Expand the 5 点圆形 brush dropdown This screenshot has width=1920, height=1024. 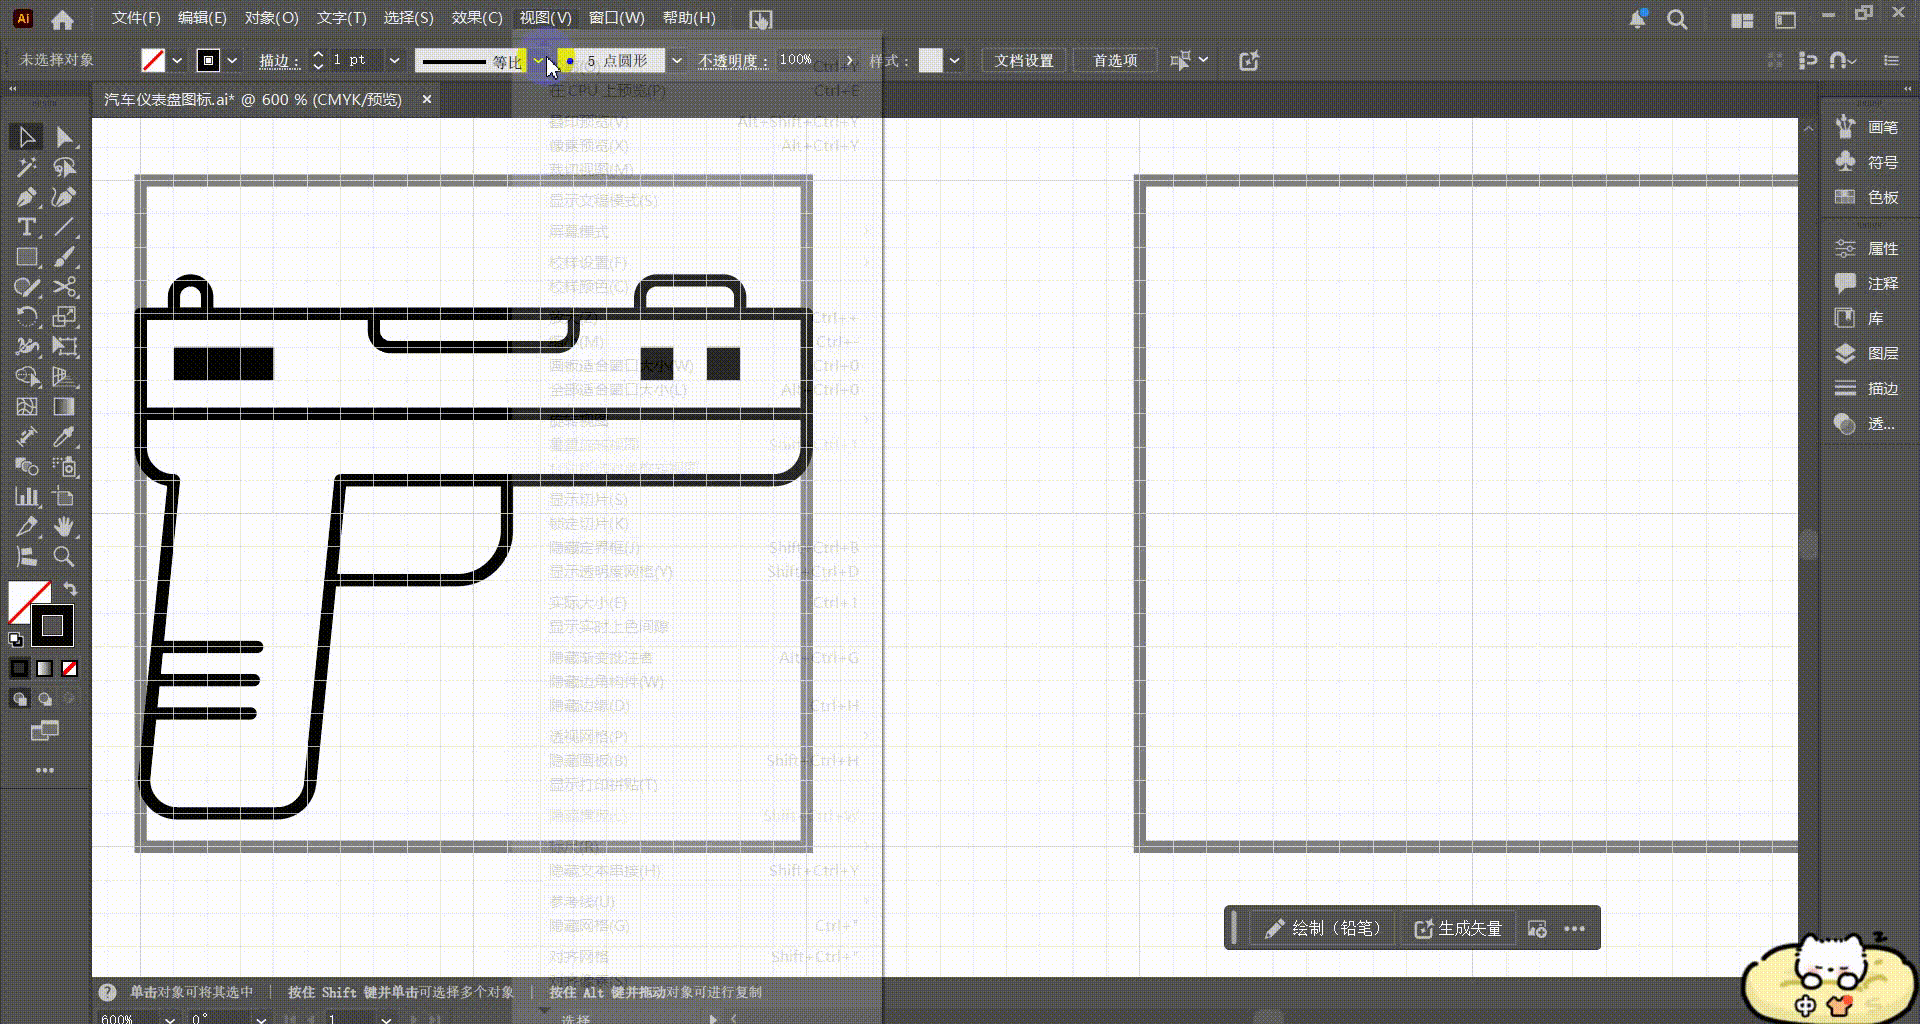point(677,61)
